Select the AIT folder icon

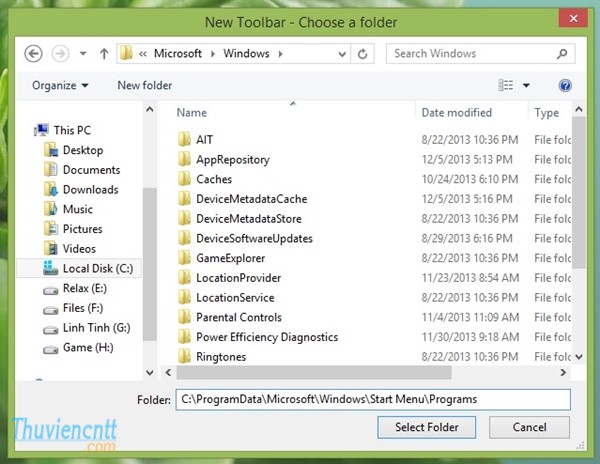184,139
